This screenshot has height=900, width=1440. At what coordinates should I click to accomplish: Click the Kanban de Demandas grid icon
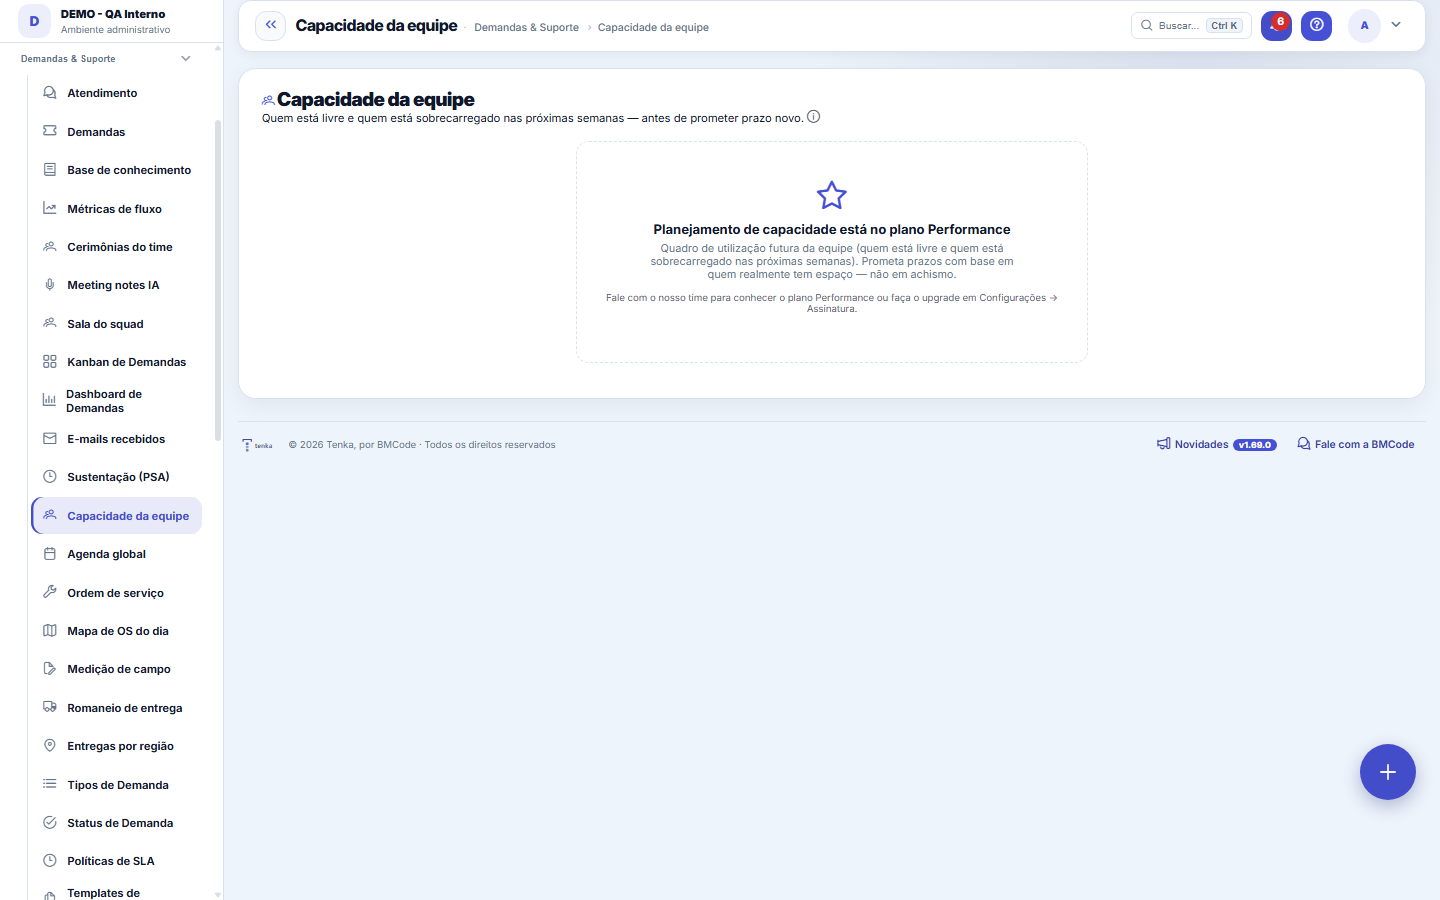[x=50, y=362]
